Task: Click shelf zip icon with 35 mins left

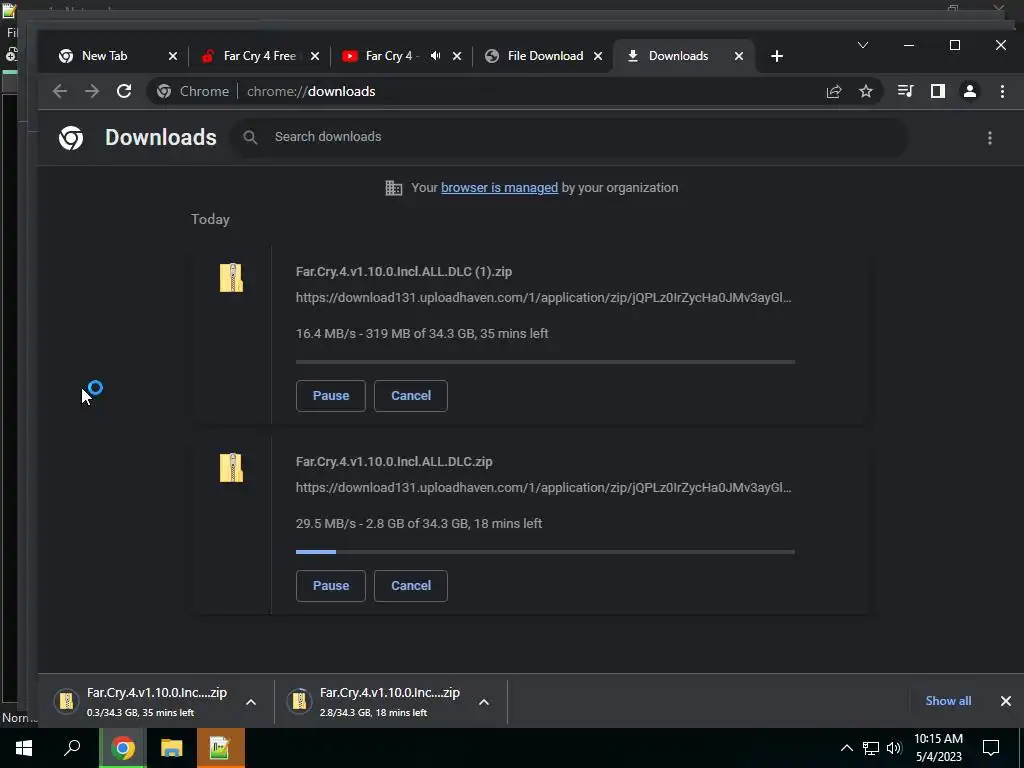Action: 67,701
